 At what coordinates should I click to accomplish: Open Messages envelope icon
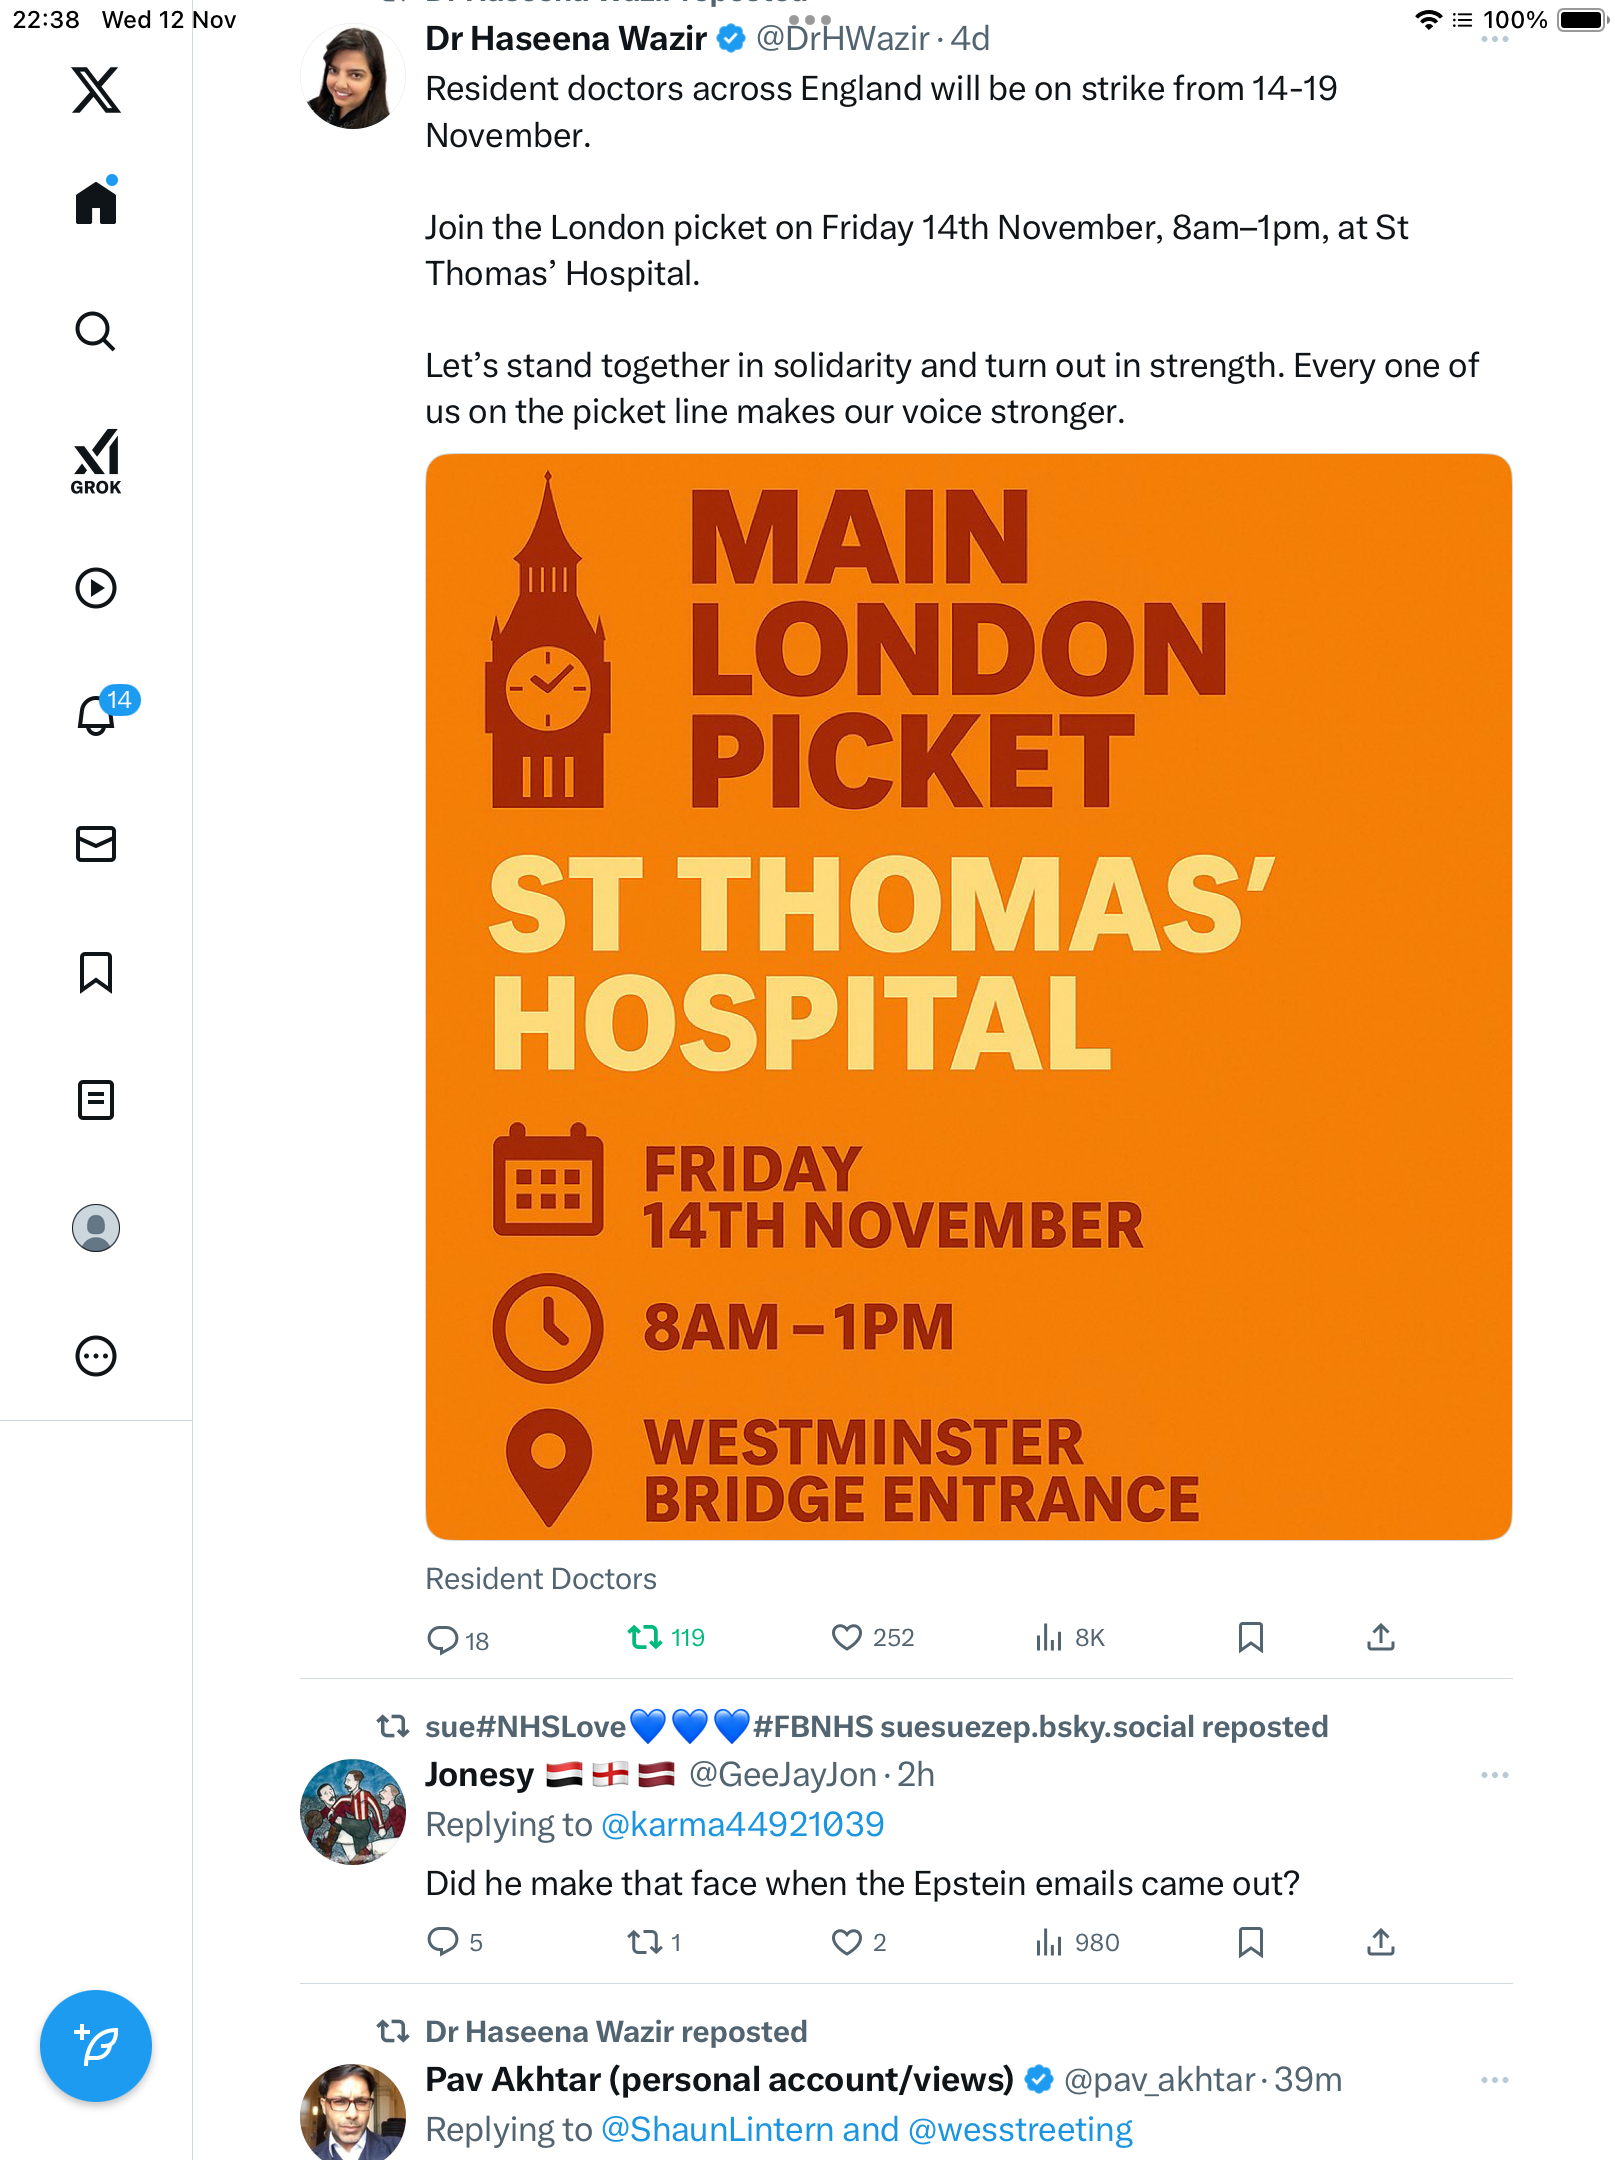pyautogui.click(x=96, y=844)
